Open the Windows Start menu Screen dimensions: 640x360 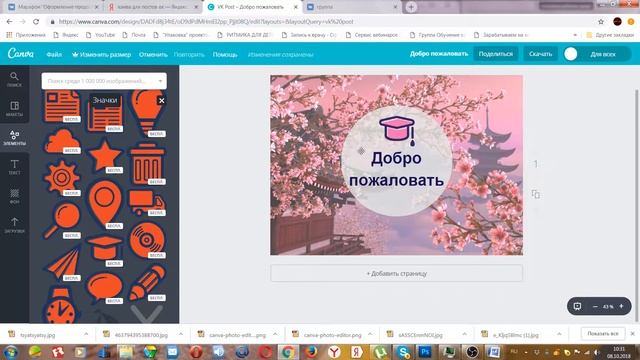pyautogui.click(x=10, y=352)
